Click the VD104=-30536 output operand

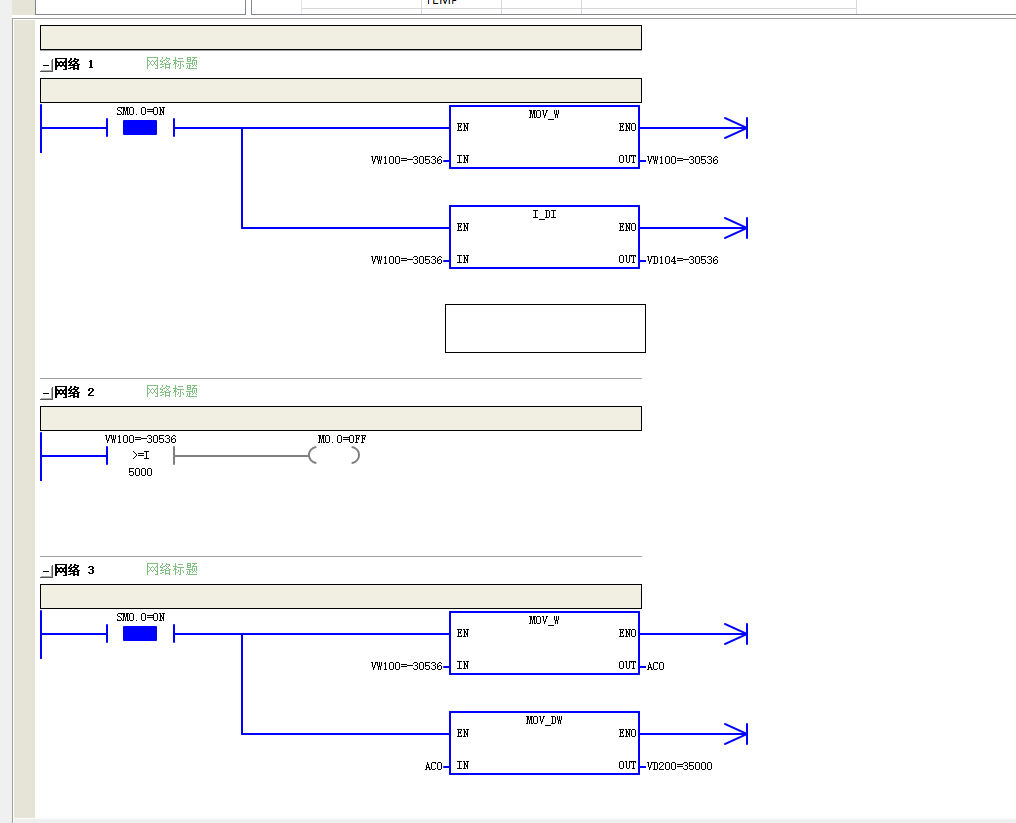682,261
